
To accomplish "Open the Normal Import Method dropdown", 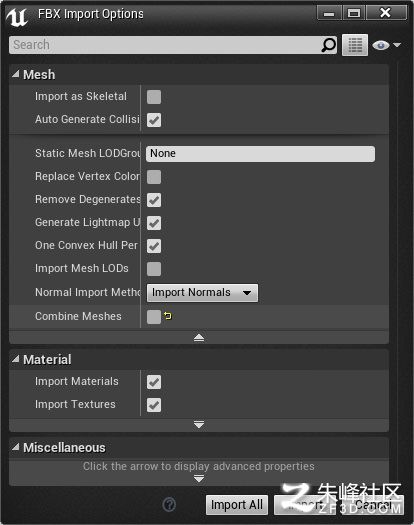I will [x=202, y=293].
